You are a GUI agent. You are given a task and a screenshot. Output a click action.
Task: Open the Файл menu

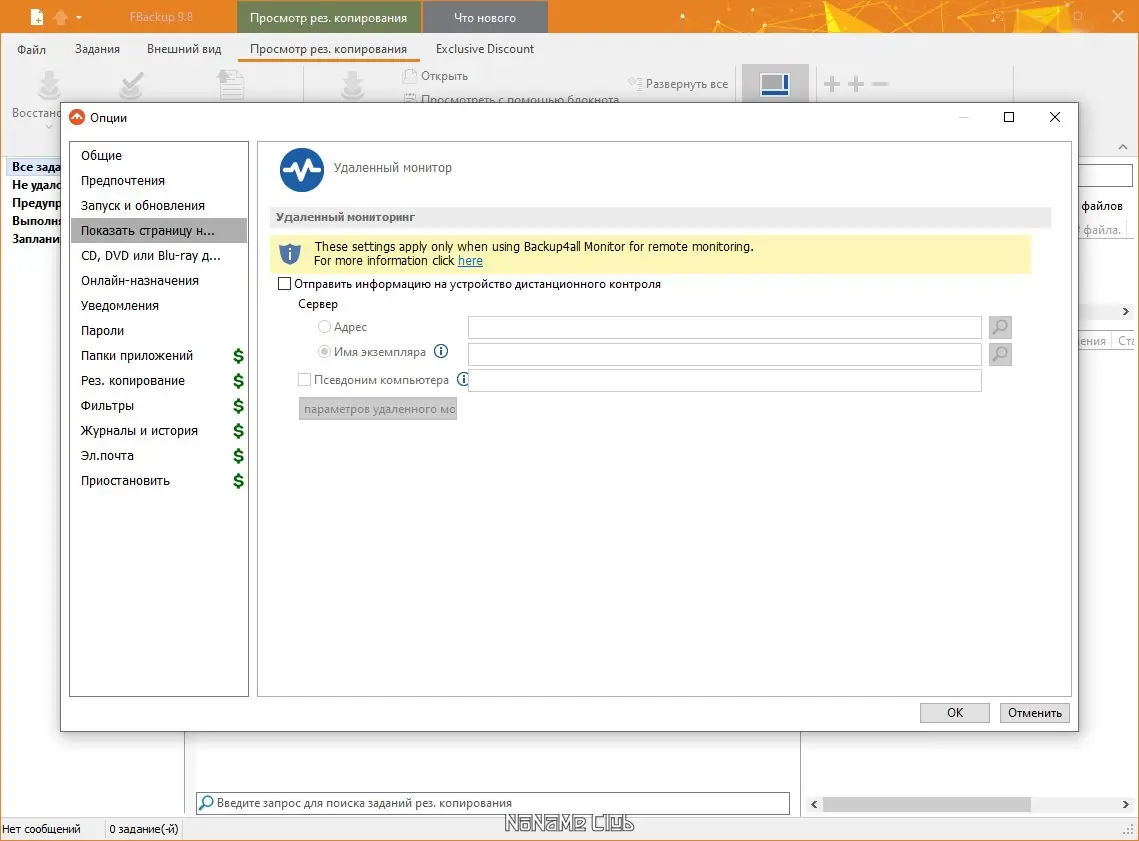click(31, 49)
